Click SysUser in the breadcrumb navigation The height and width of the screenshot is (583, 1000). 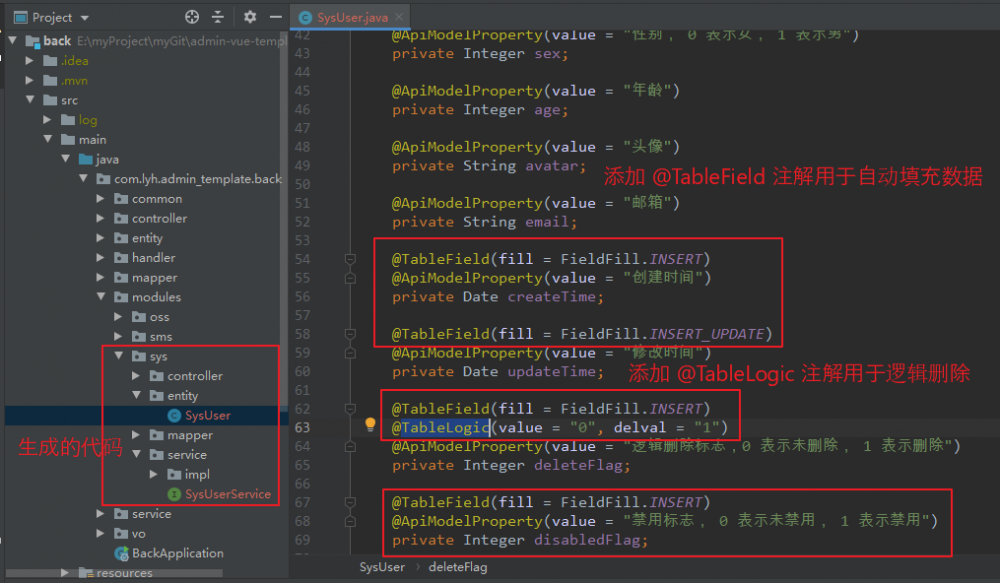[x=382, y=567]
